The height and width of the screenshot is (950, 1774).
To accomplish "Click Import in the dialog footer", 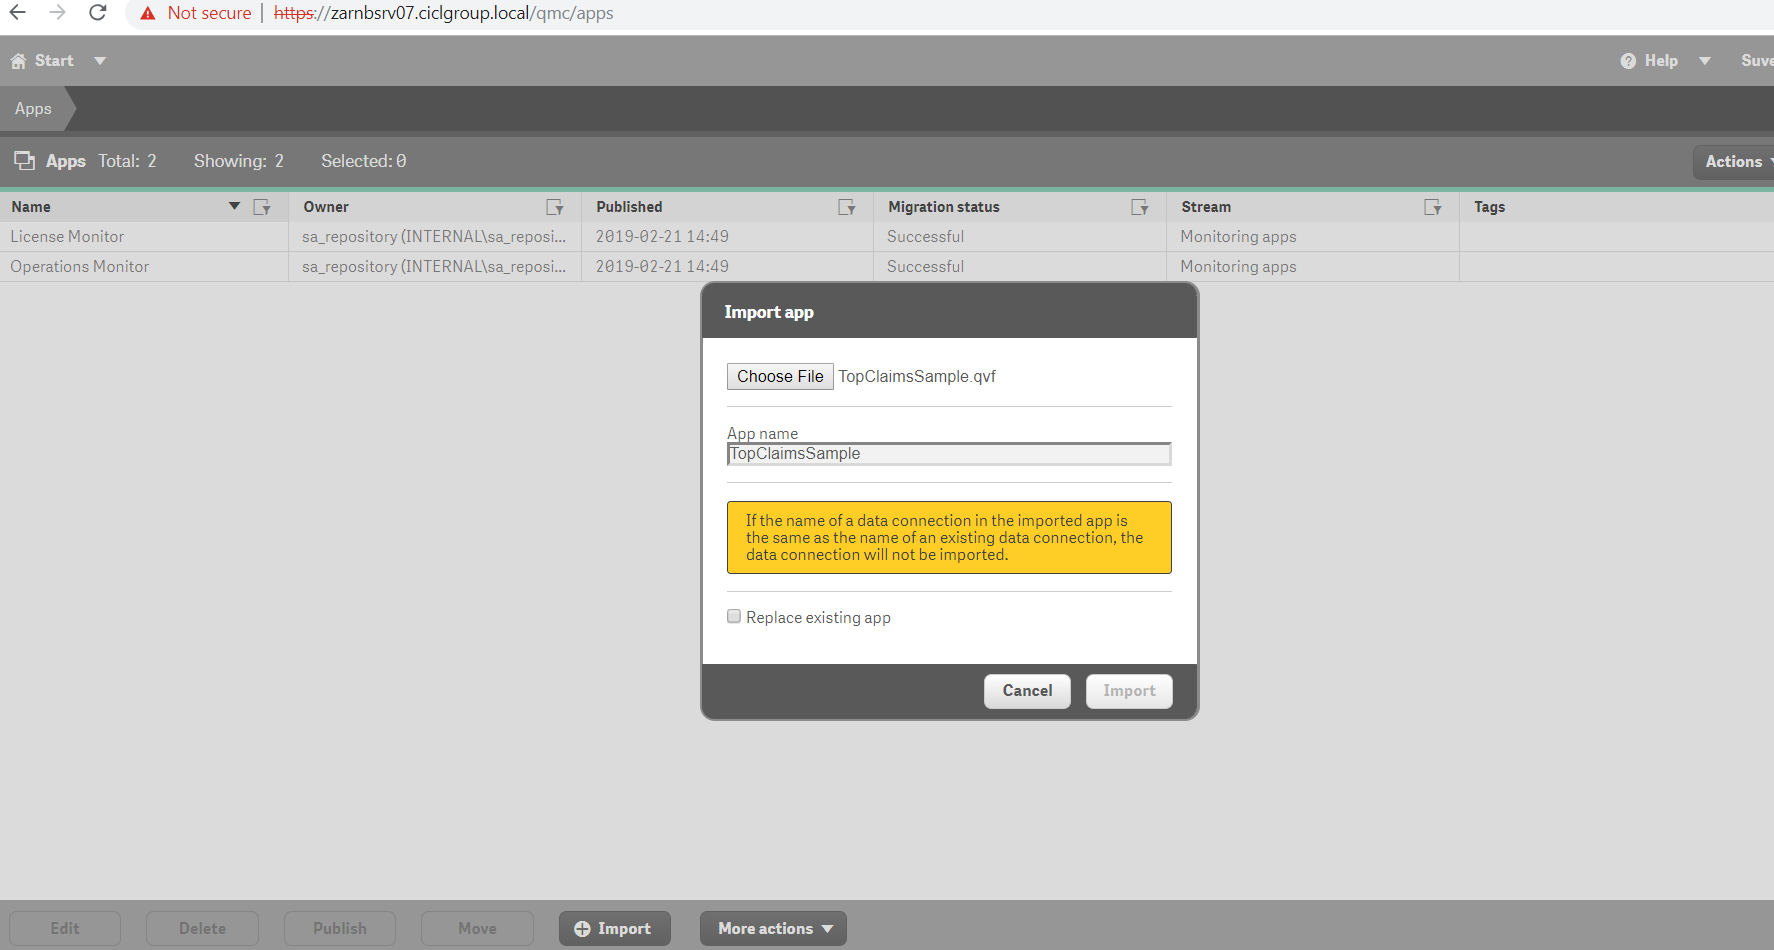I will (1129, 691).
